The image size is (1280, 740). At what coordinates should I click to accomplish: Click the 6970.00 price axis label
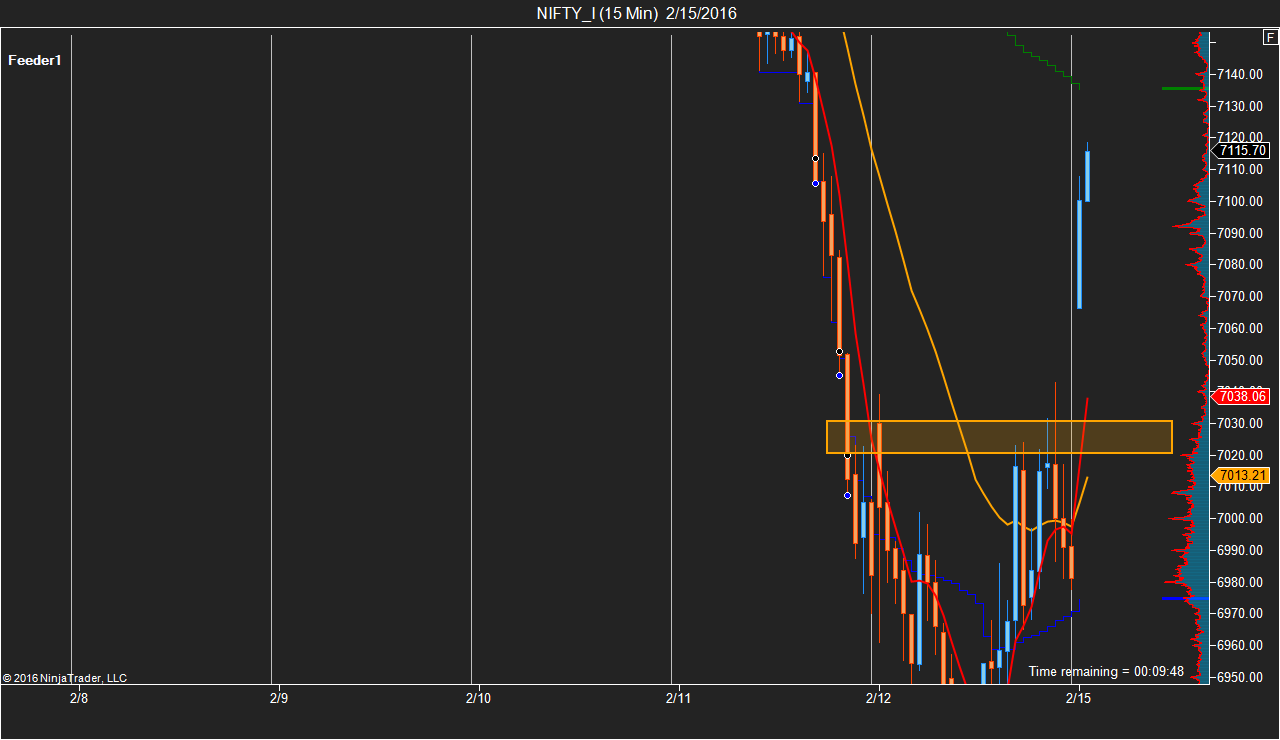(1240, 613)
